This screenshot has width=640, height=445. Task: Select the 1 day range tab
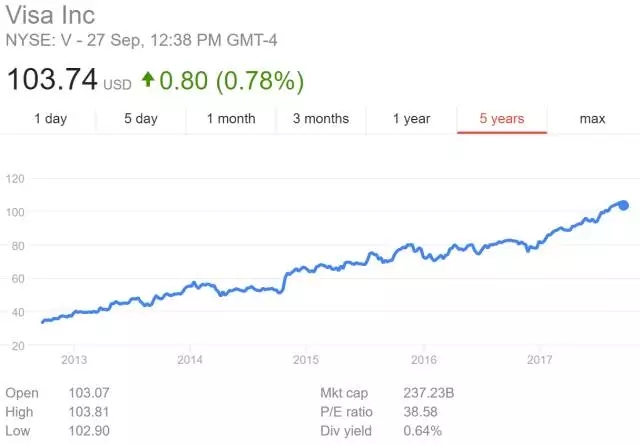[x=50, y=119]
